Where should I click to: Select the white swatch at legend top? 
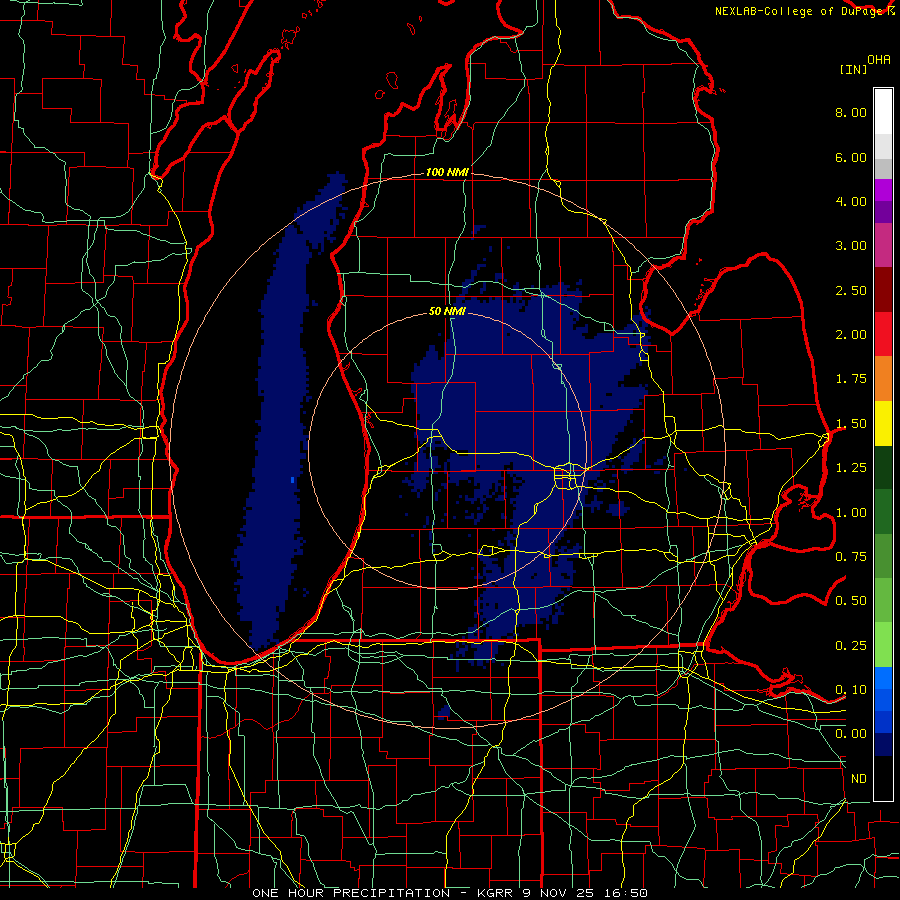point(883,111)
